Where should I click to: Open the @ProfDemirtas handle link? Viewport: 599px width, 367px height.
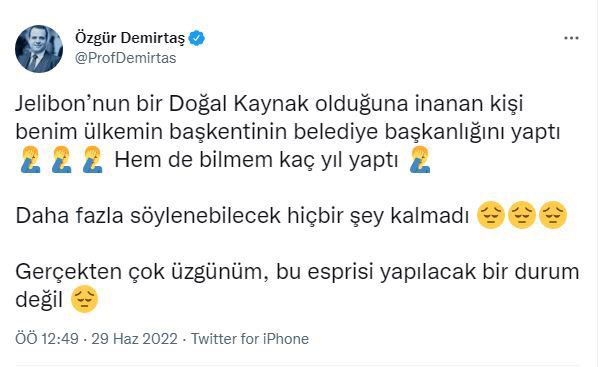125,58
